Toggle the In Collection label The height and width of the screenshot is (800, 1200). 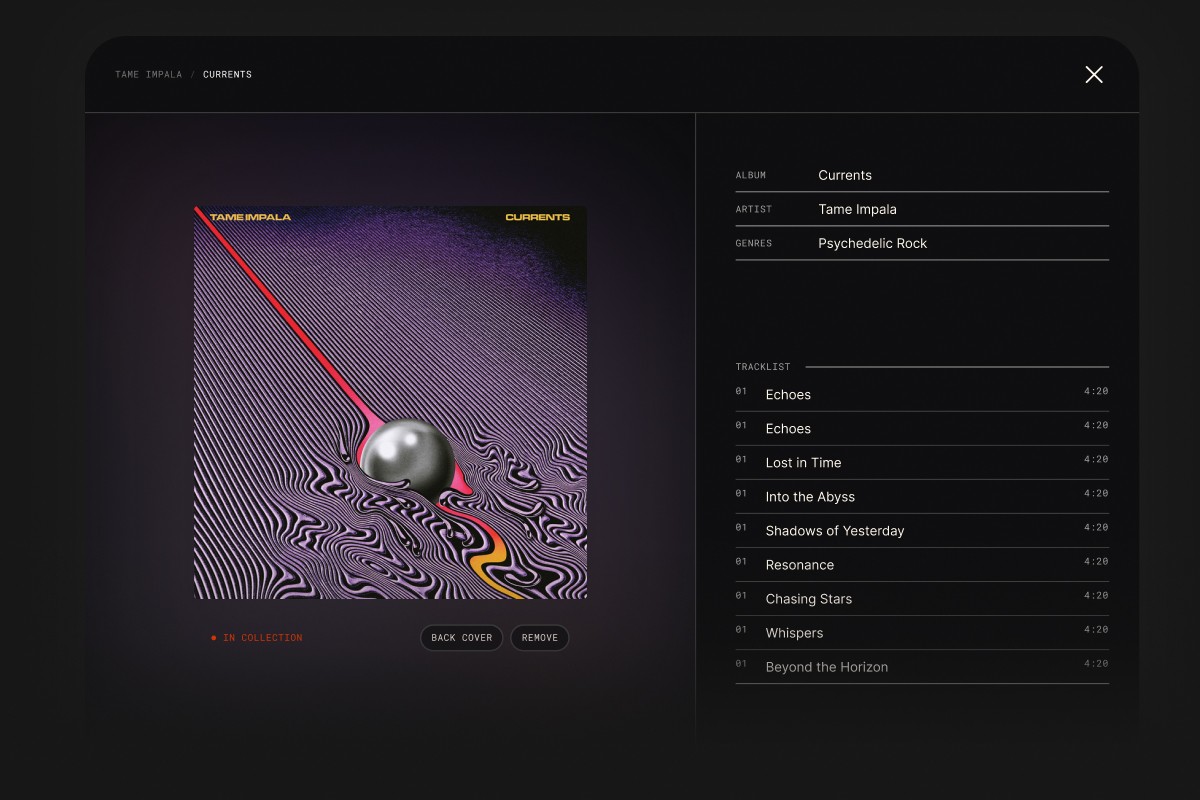point(265,637)
